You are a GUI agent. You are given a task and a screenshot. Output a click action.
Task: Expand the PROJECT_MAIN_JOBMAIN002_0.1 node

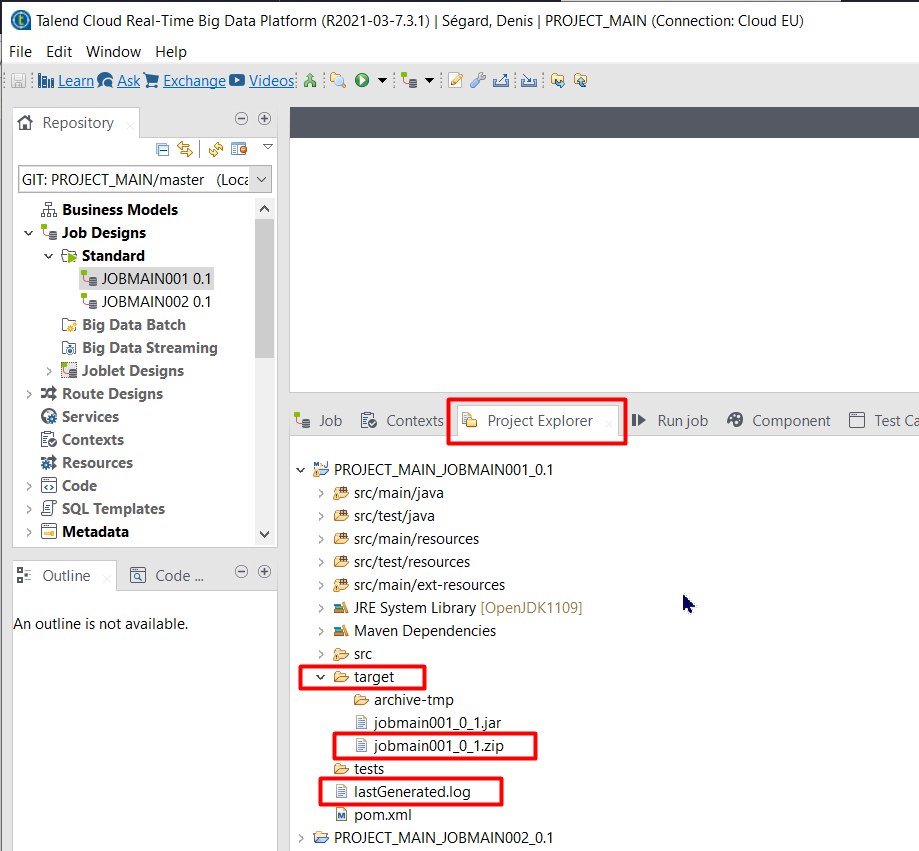pos(302,837)
